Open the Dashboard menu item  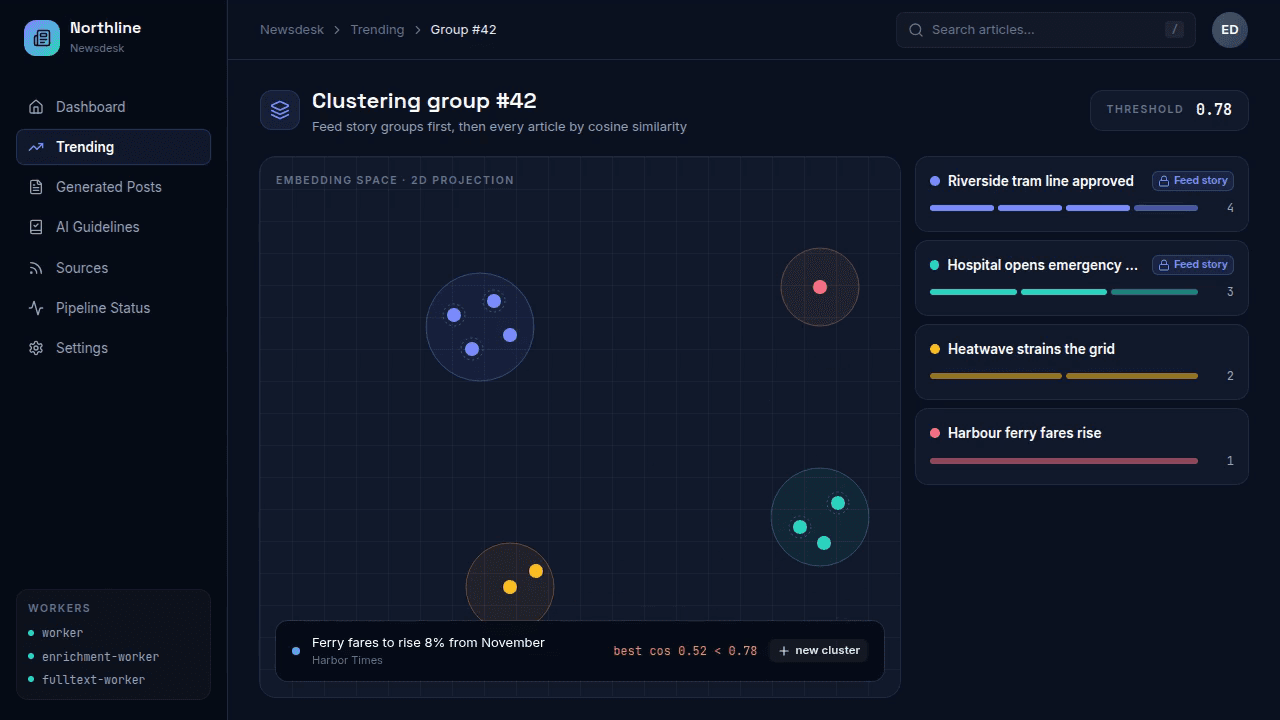tap(113, 107)
